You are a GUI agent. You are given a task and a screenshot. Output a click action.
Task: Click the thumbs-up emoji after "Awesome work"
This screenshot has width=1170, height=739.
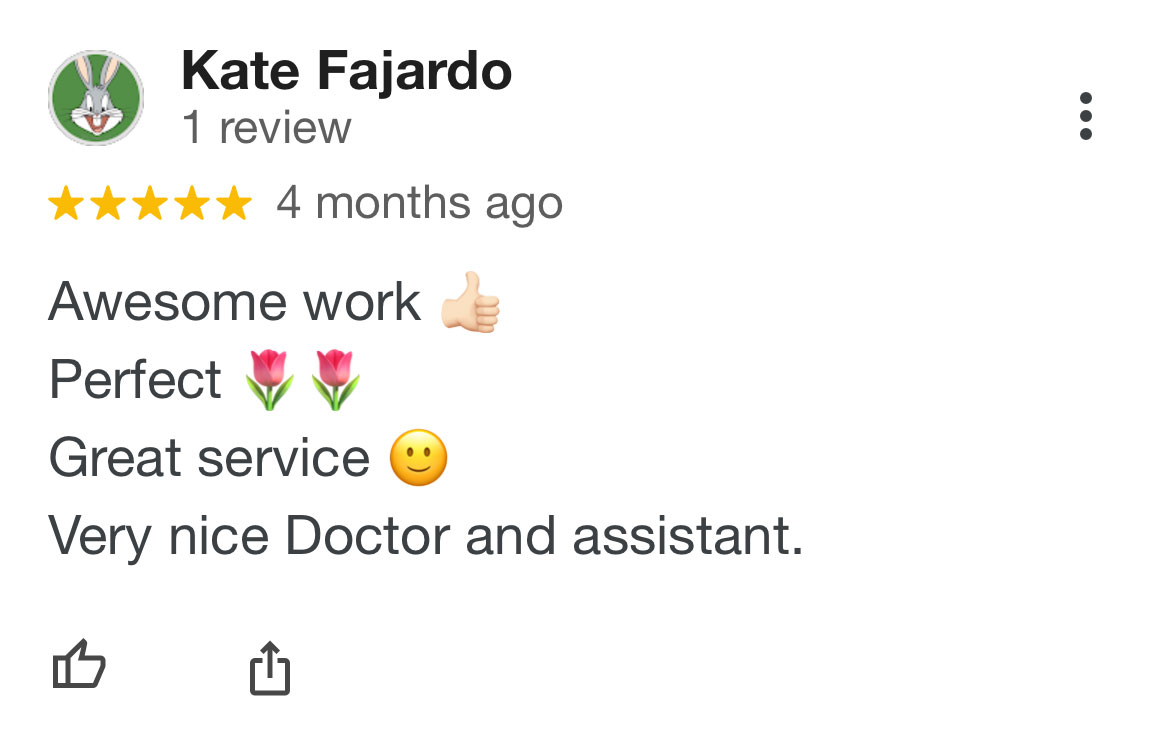pyautogui.click(x=470, y=302)
